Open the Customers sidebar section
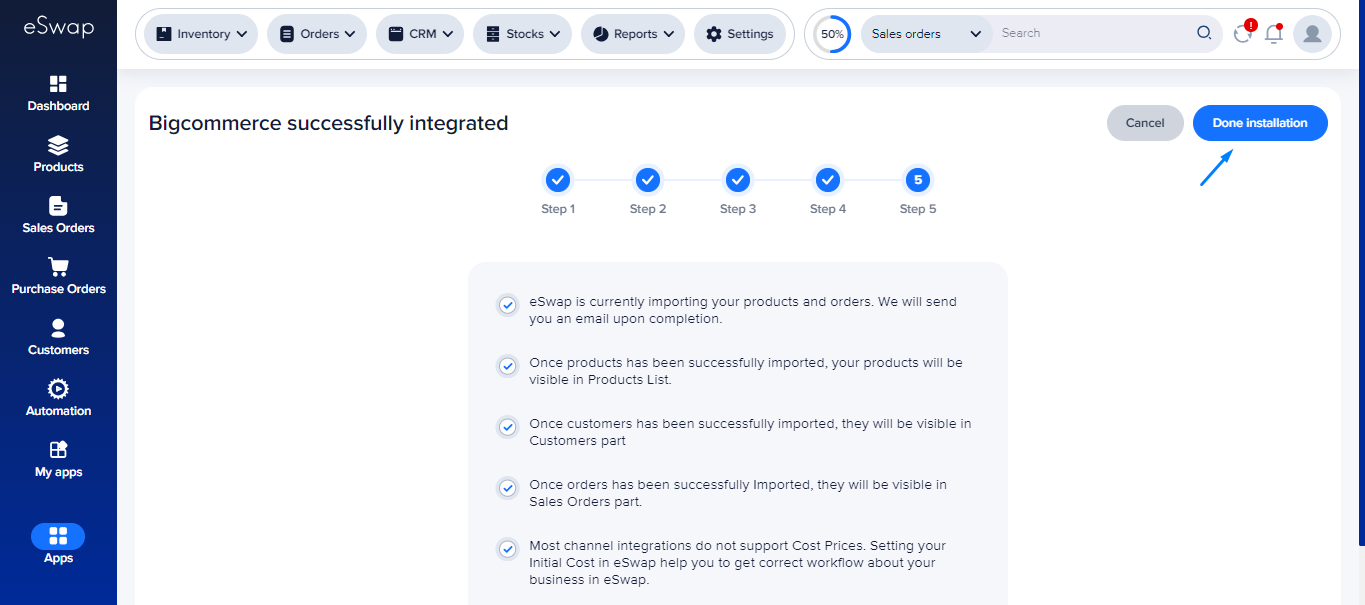 coord(58,329)
